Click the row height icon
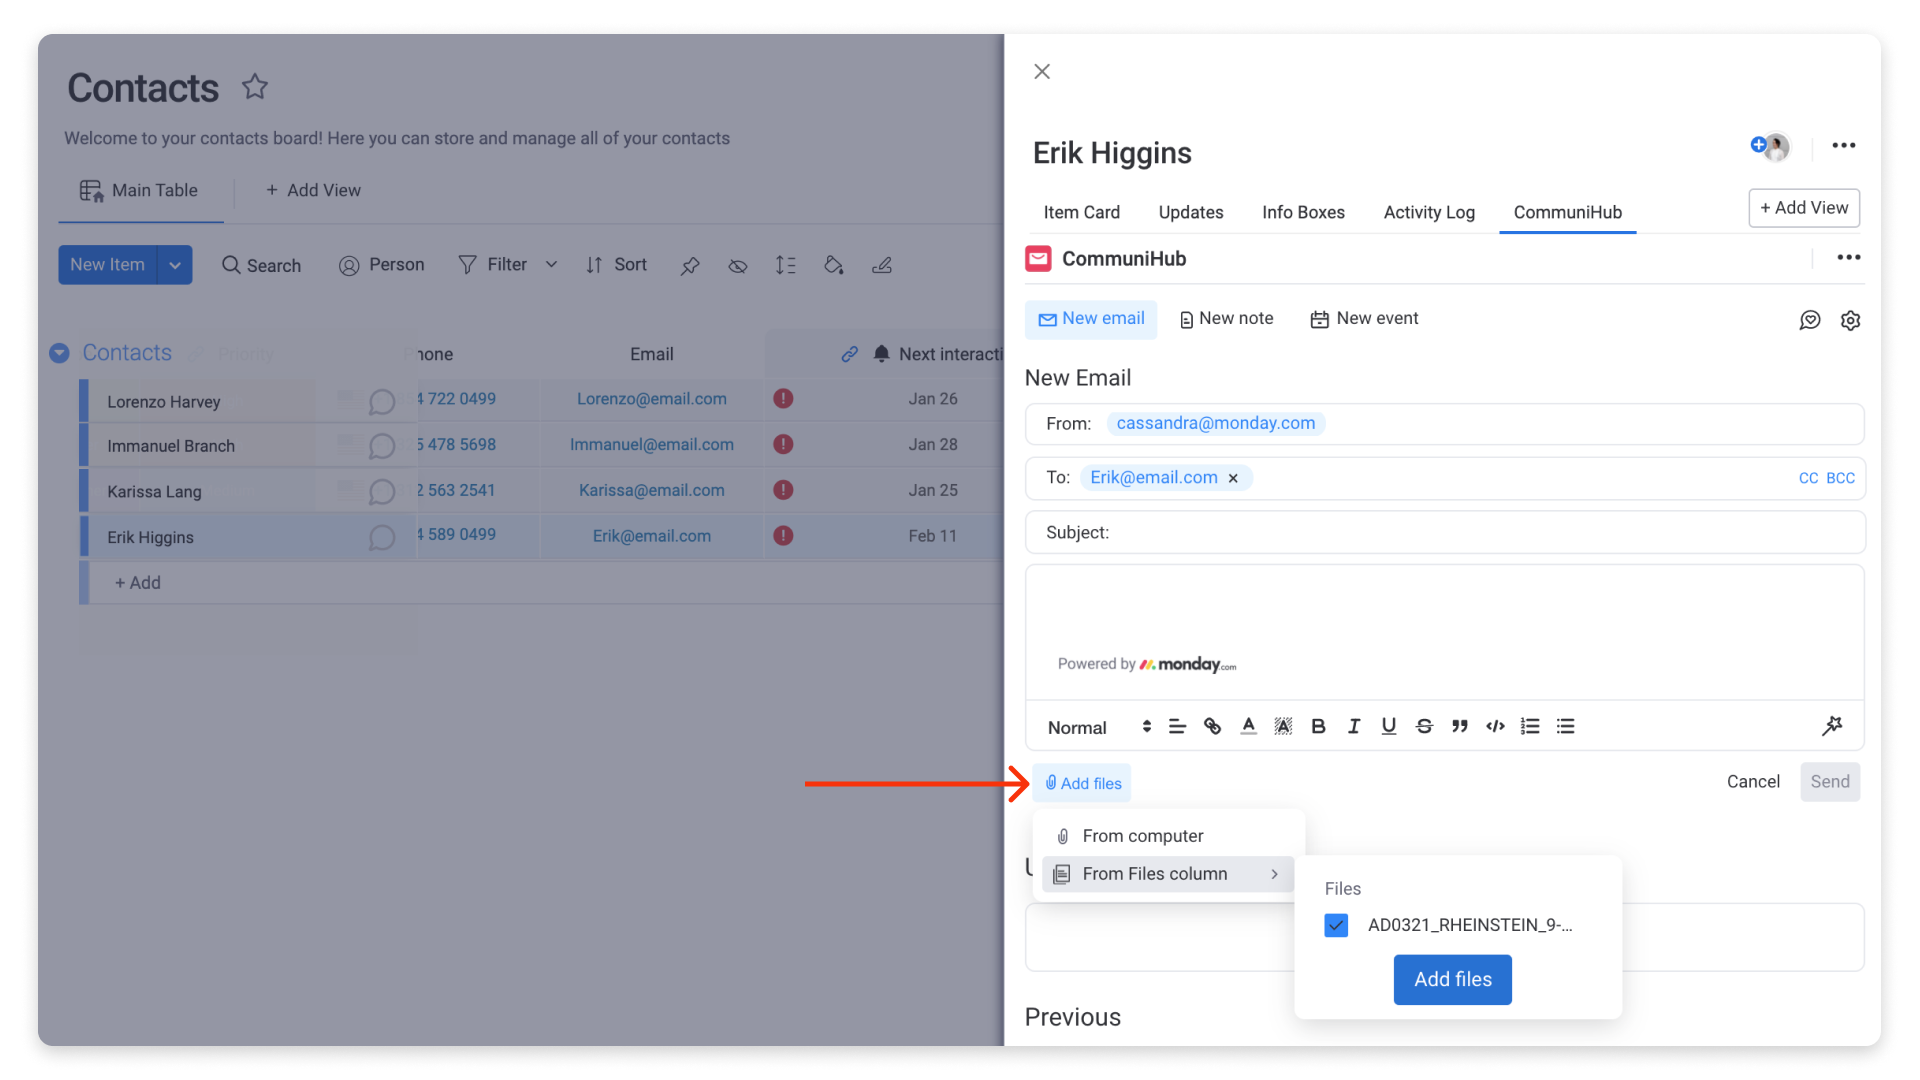The width and height of the screenshot is (1920, 1080). [786, 265]
